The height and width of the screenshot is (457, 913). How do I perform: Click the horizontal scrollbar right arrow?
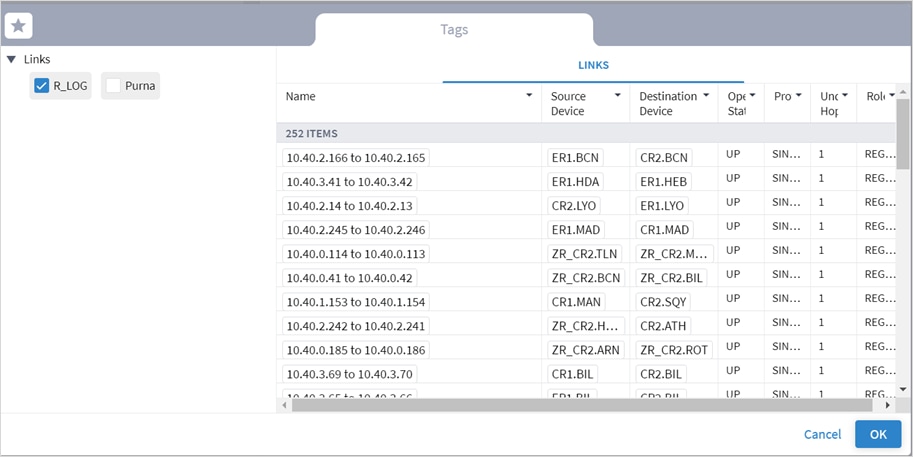887,405
